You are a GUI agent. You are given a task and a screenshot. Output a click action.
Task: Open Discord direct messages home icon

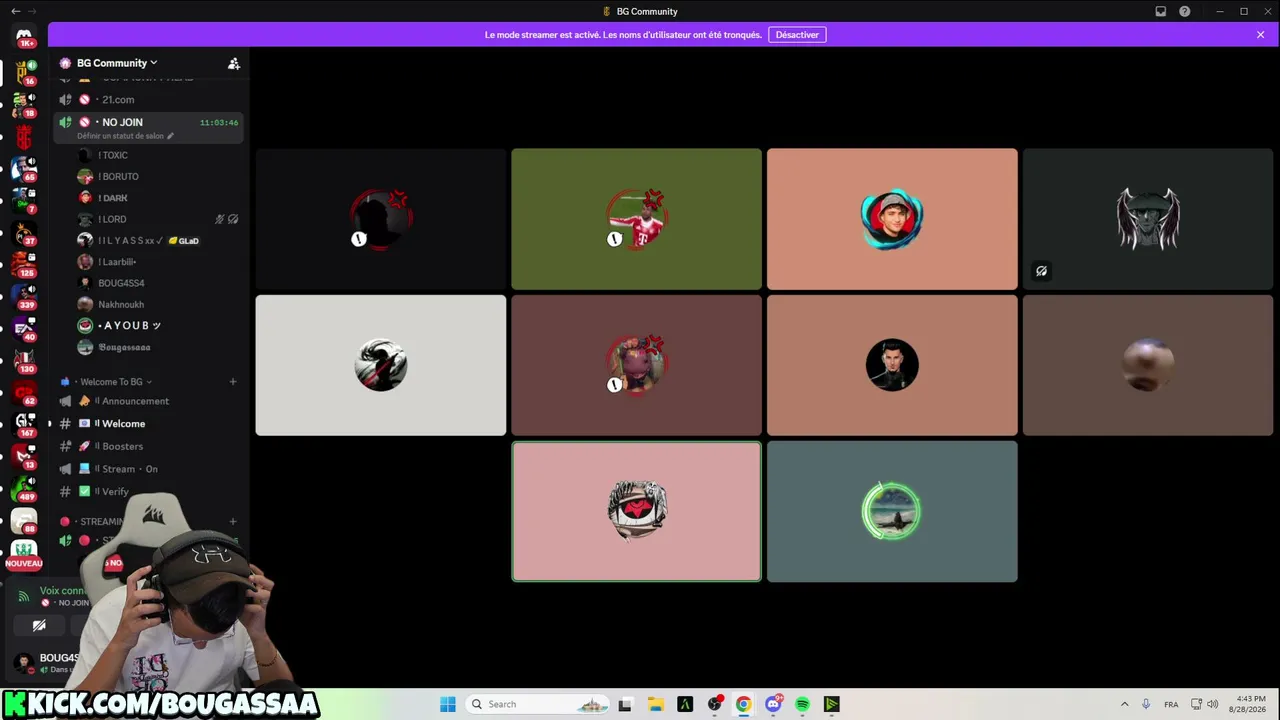pos(24,37)
